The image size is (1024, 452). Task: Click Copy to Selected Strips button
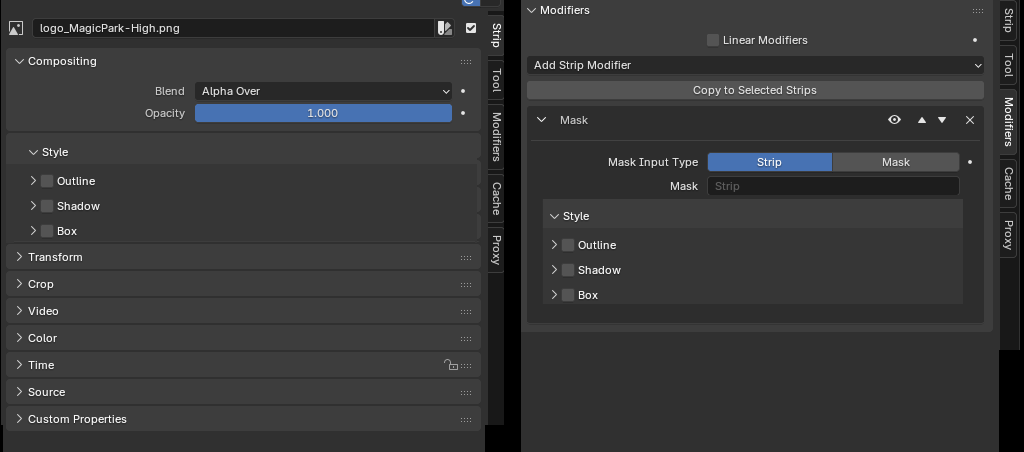click(755, 90)
